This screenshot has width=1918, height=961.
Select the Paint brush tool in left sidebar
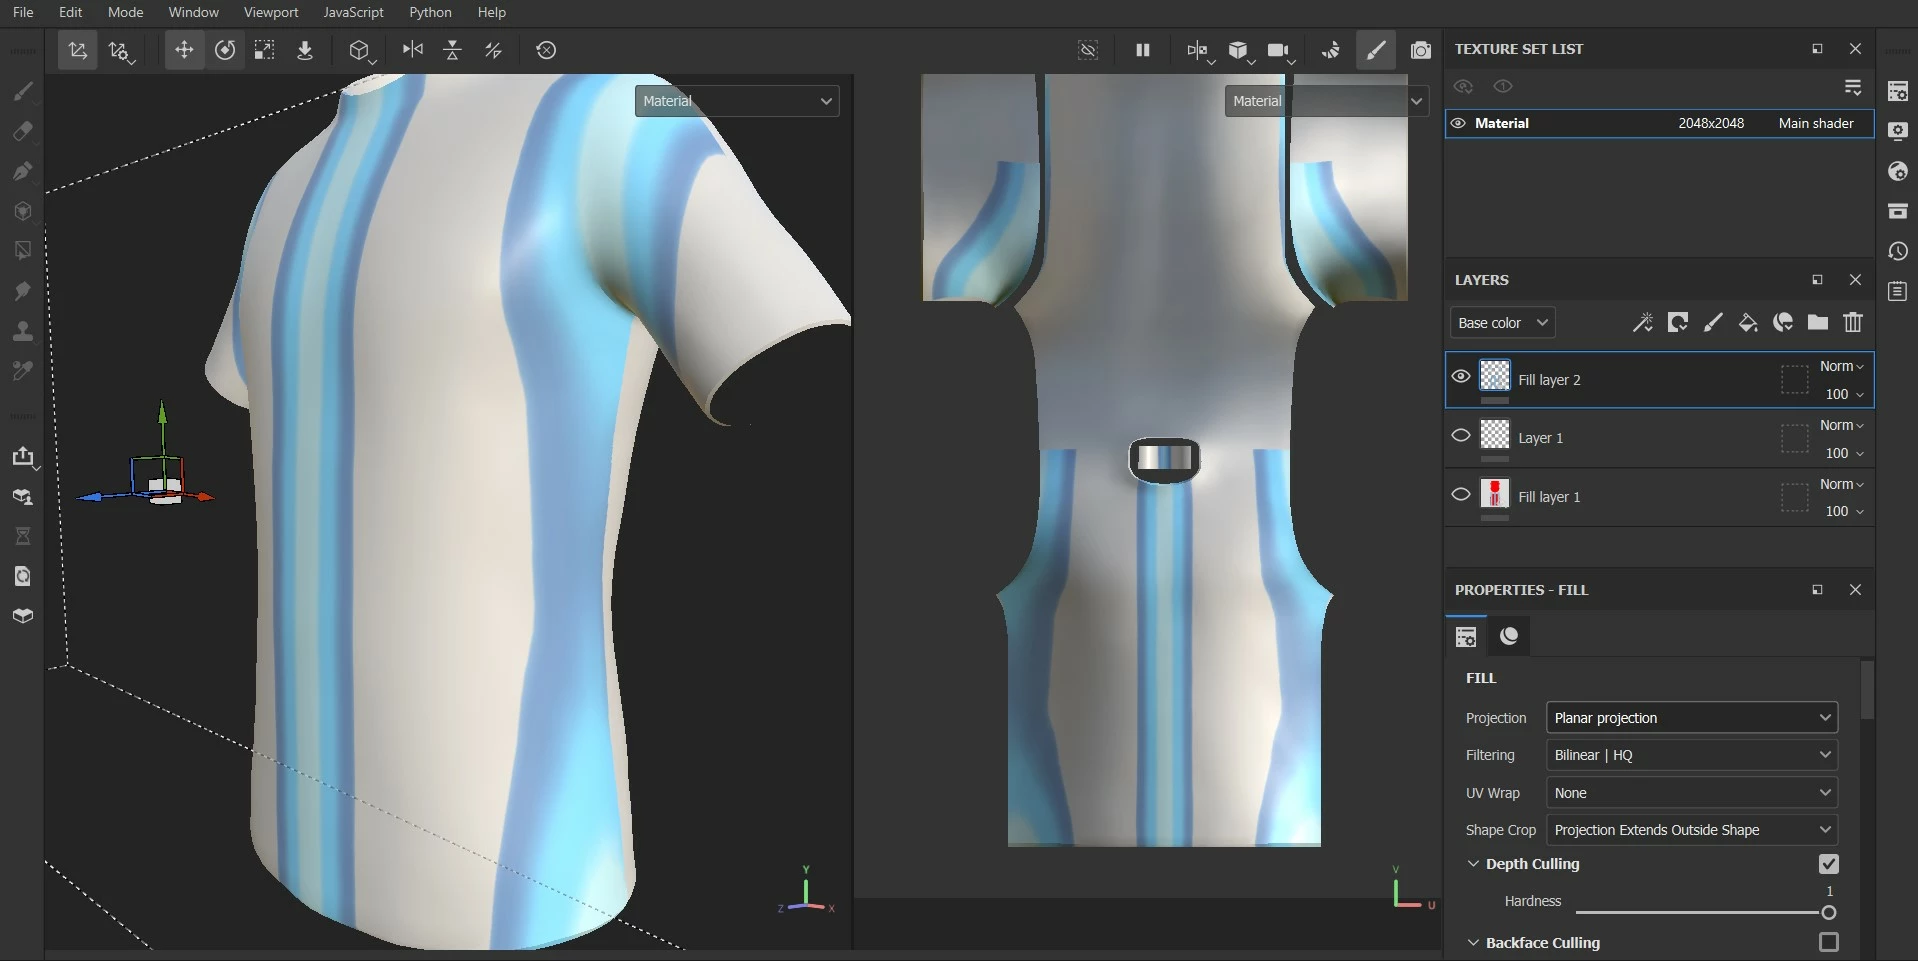point(22,91)
